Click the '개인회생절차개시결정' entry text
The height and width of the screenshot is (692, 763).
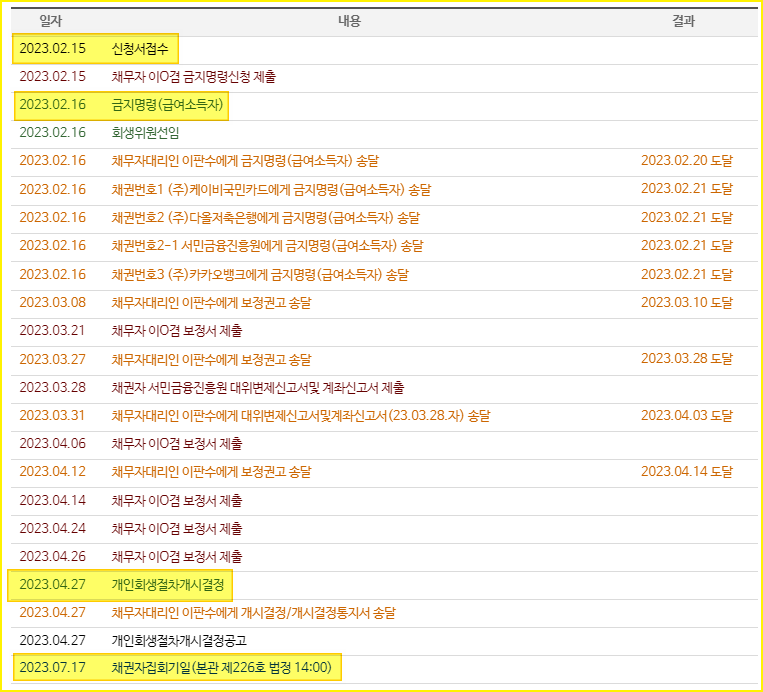pos(167,584)
